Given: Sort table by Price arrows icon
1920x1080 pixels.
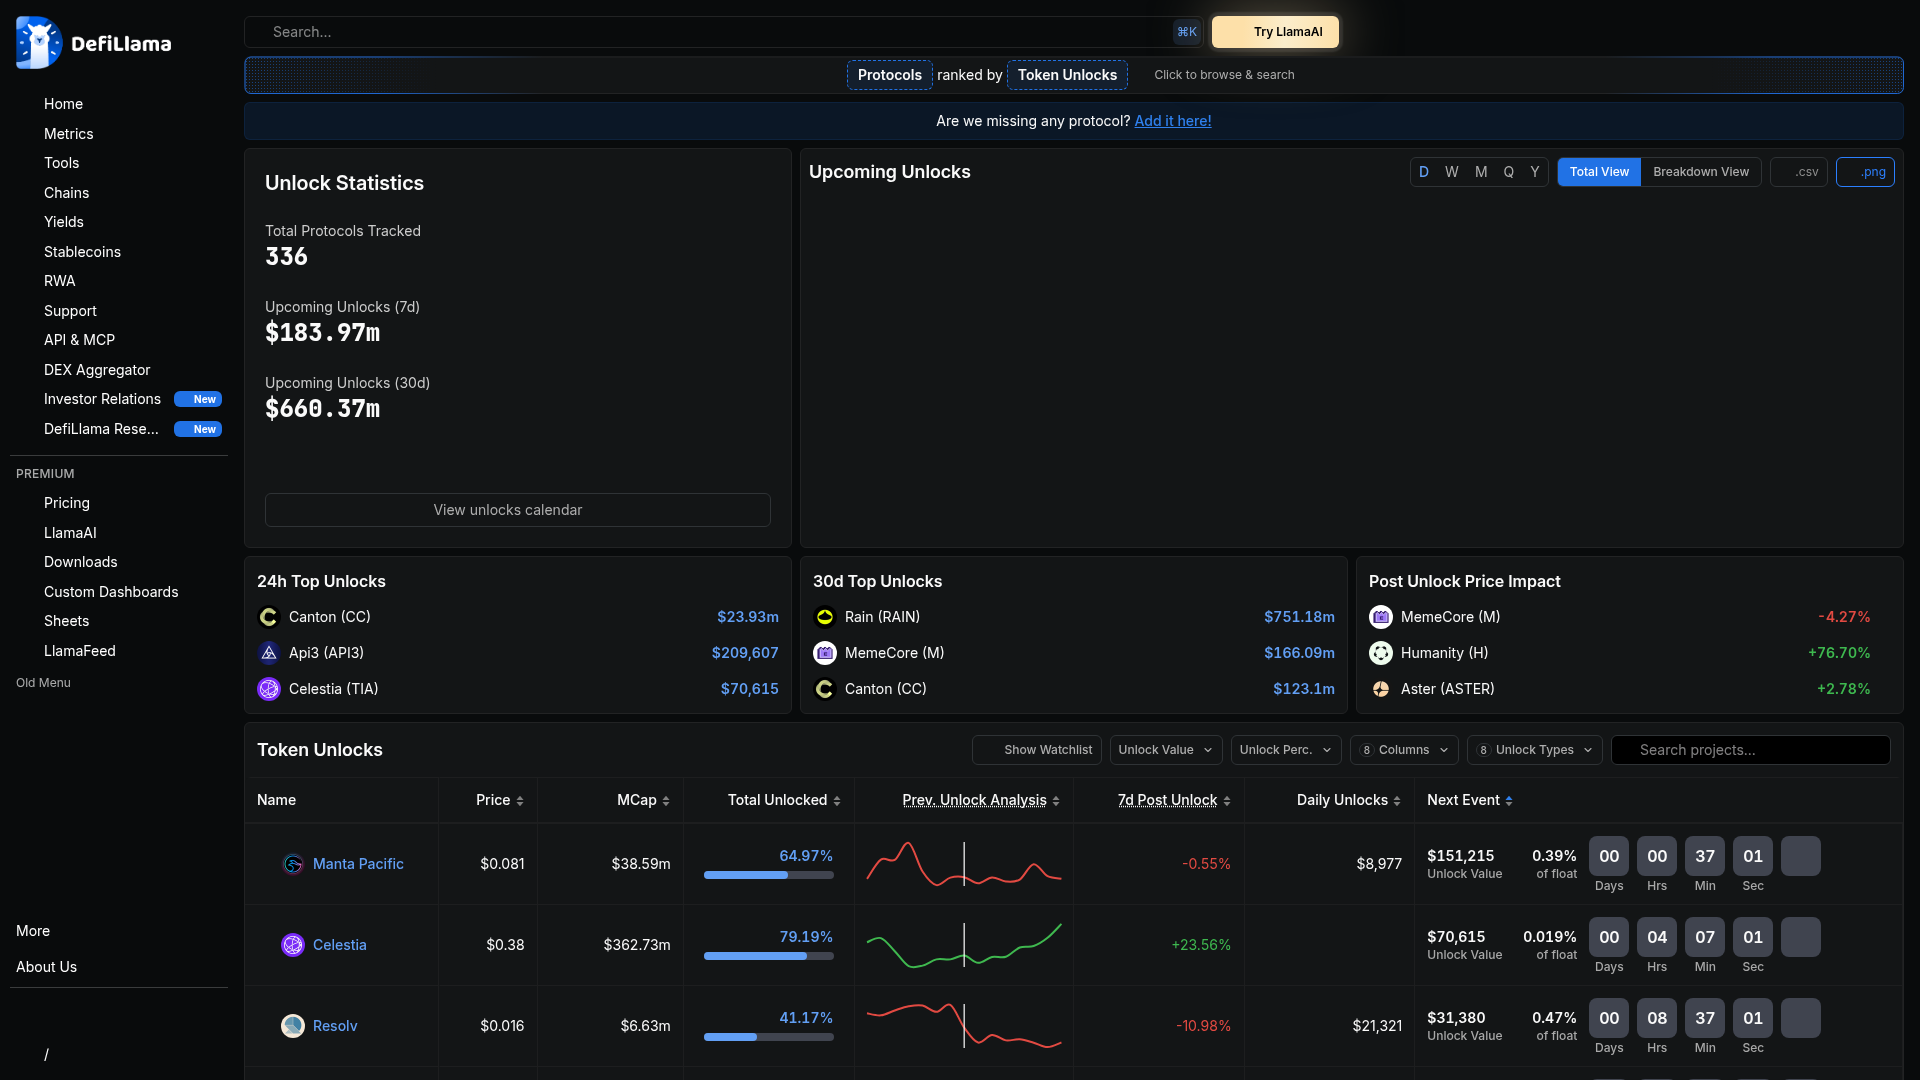Looking at the screenshot, I should [x=520, y=801].
